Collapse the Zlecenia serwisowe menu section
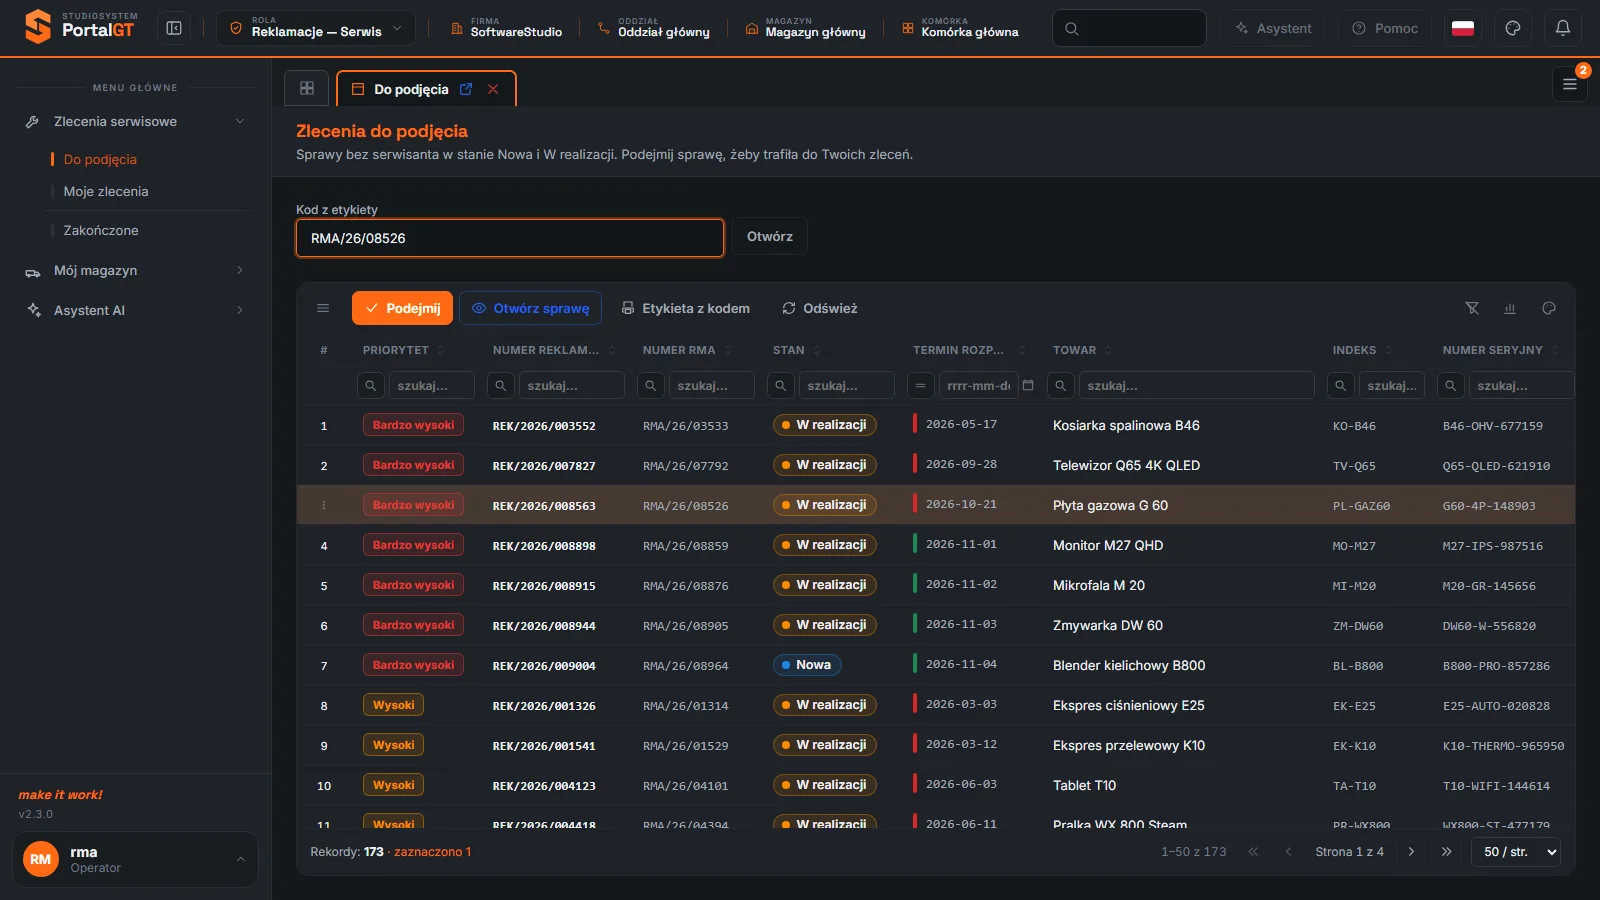The width and height of the screenshot is (1600, 900). (x=135, y=121)
